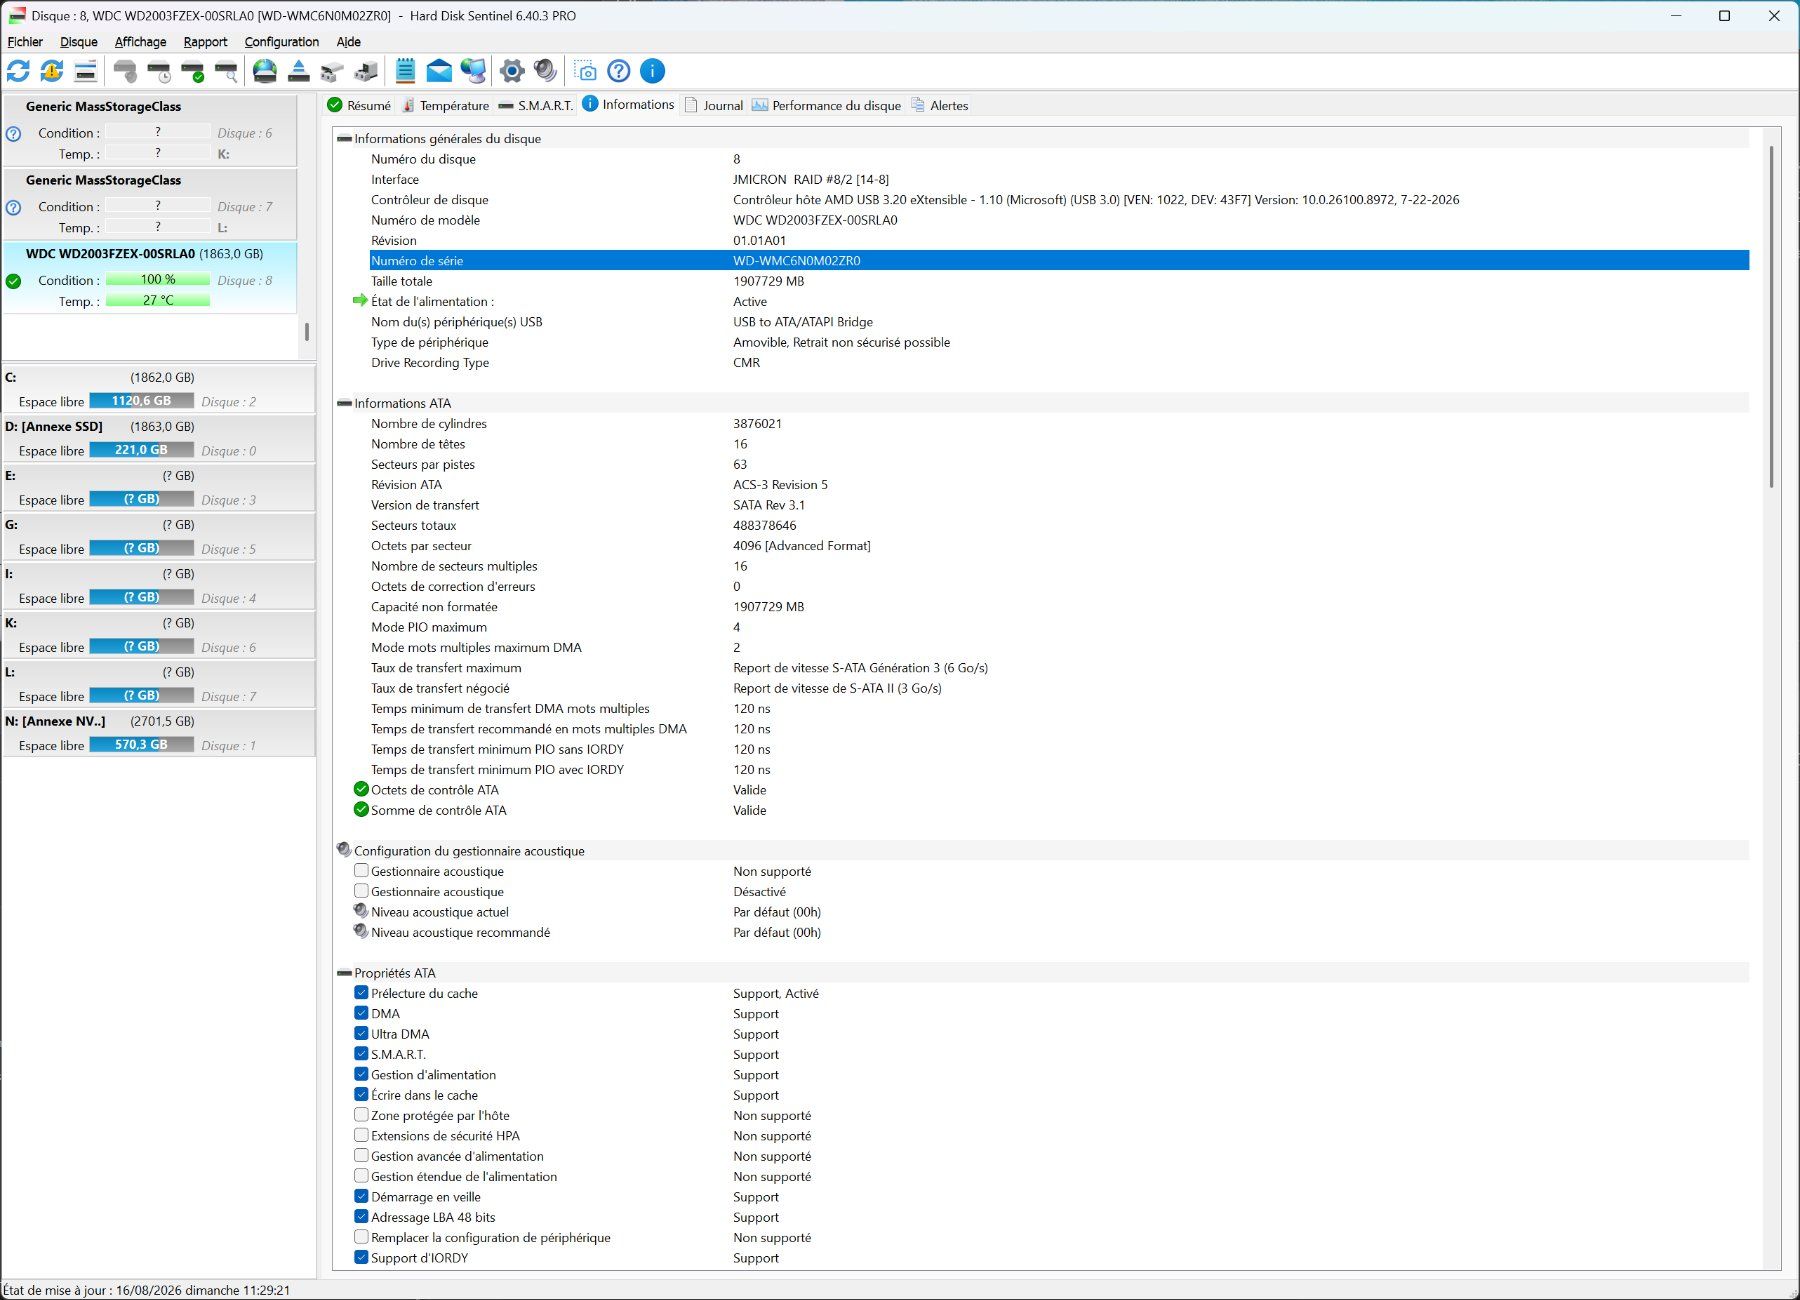
Task: Click the details panel vertical scrollbar
Action: [1771, 316]
